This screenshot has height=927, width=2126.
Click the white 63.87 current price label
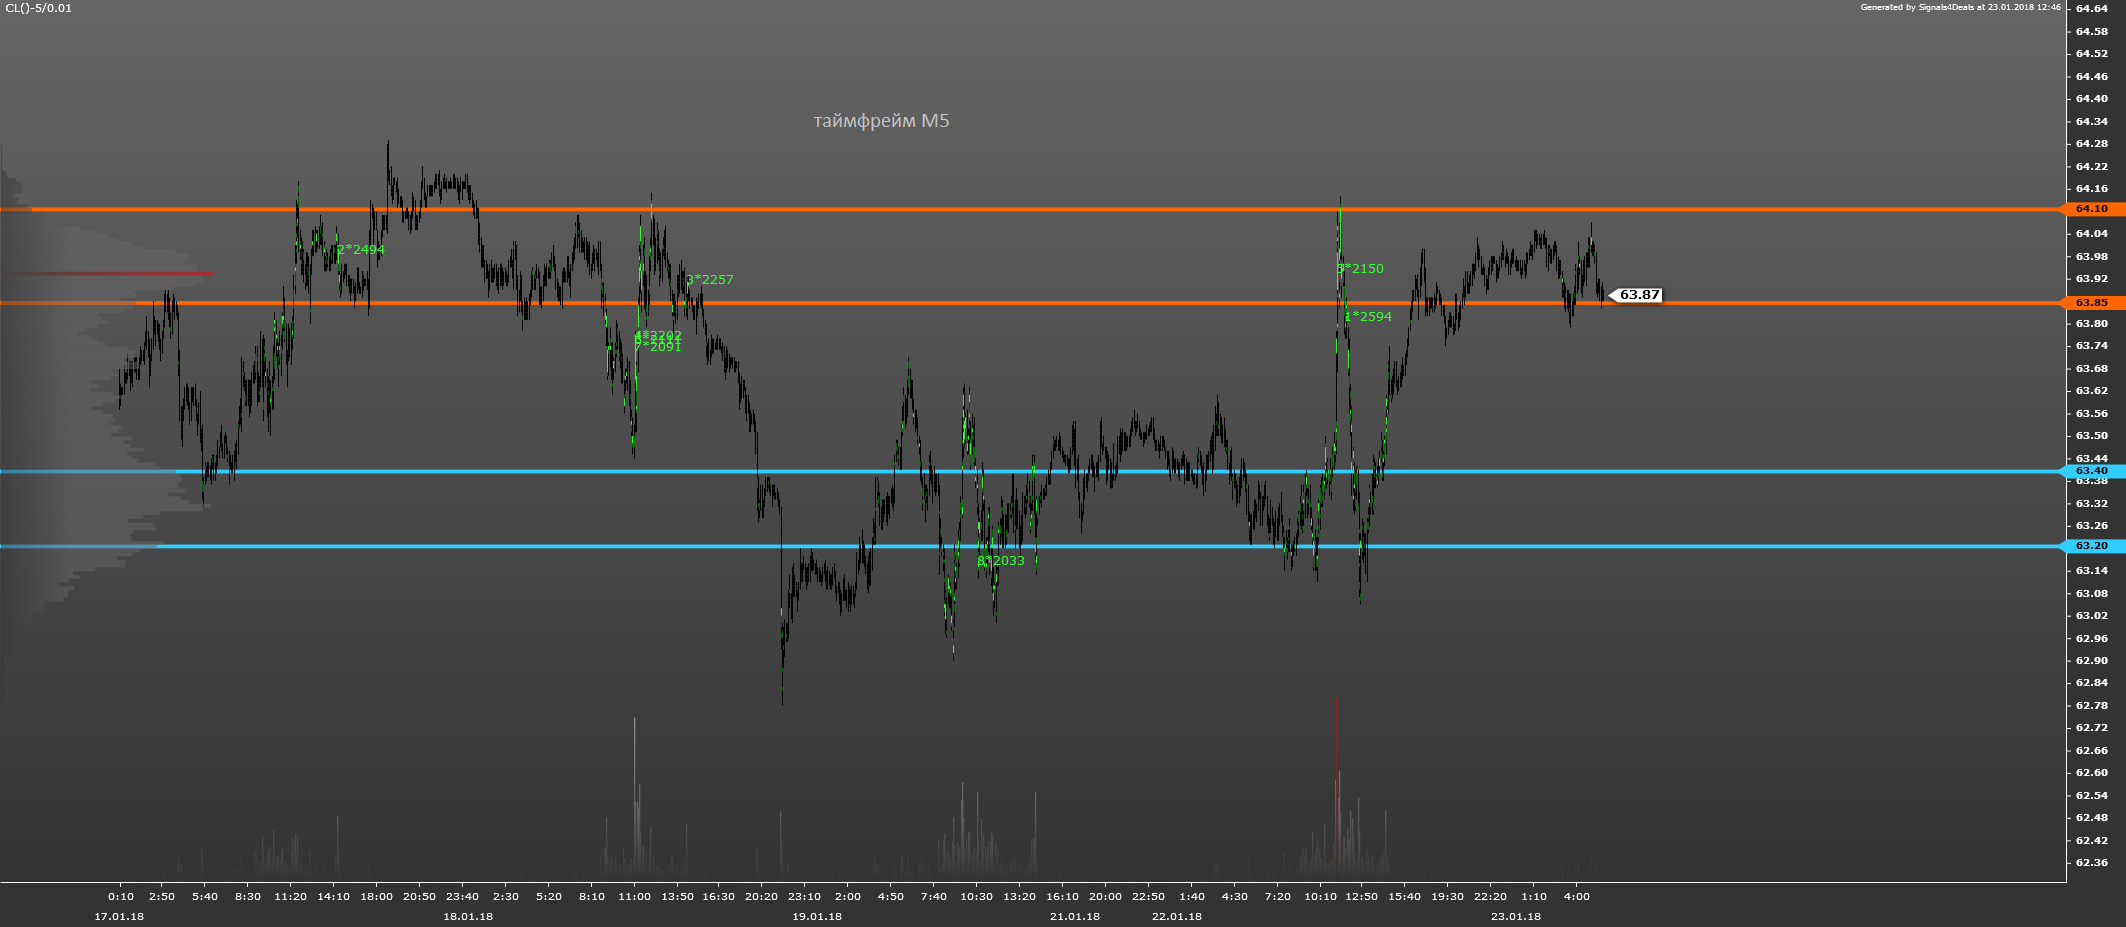point(1639,295)
